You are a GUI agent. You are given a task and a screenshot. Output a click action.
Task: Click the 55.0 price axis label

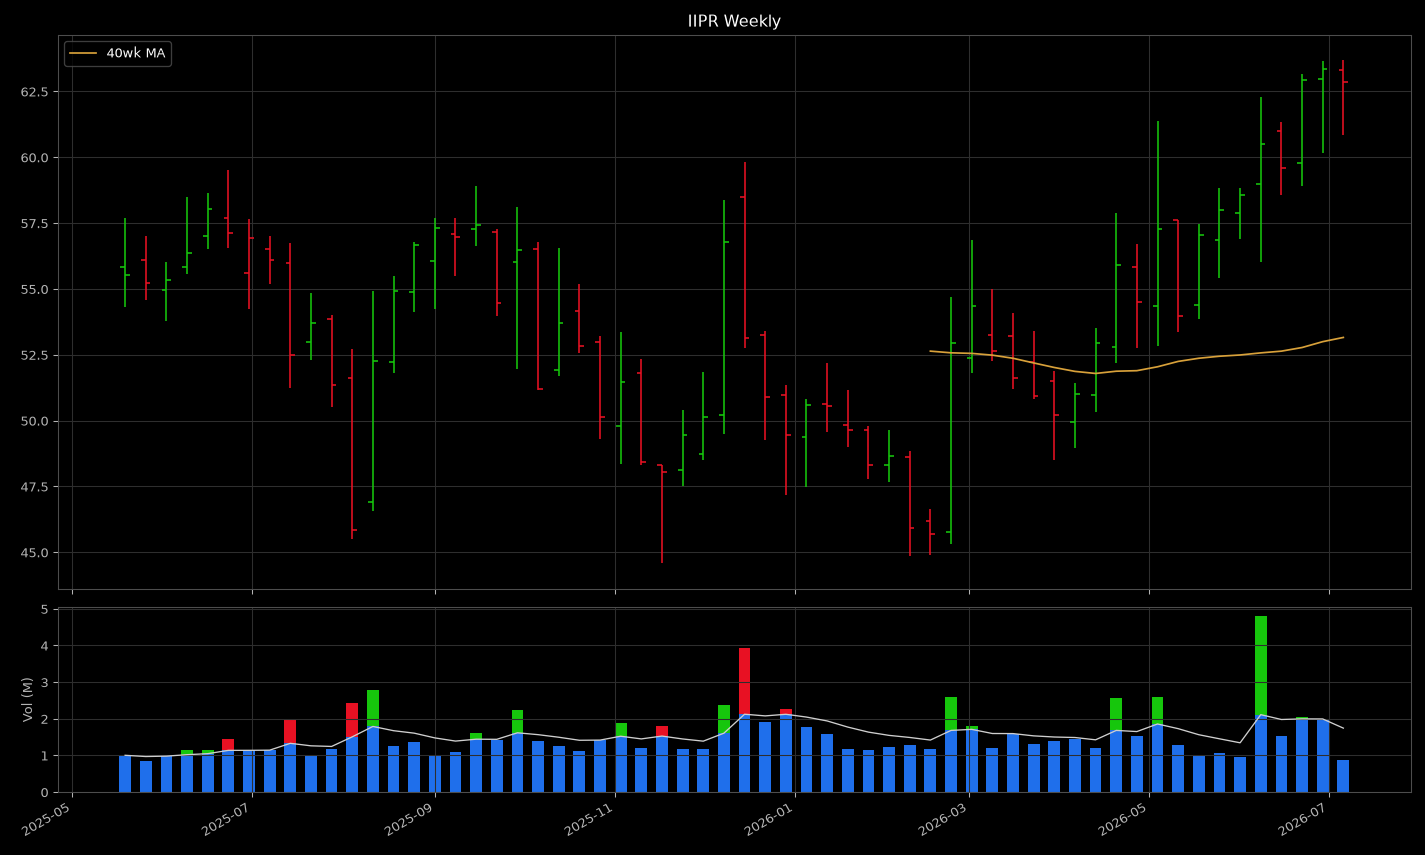click(34, 290)
